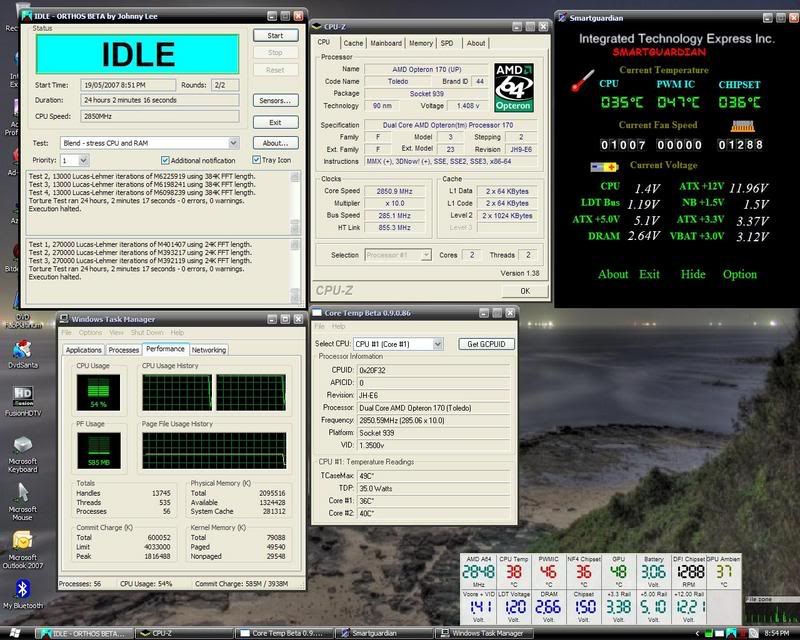
Task: Click the AMD A64 2848 MHz gadget tile
Action: pos(479,572)
